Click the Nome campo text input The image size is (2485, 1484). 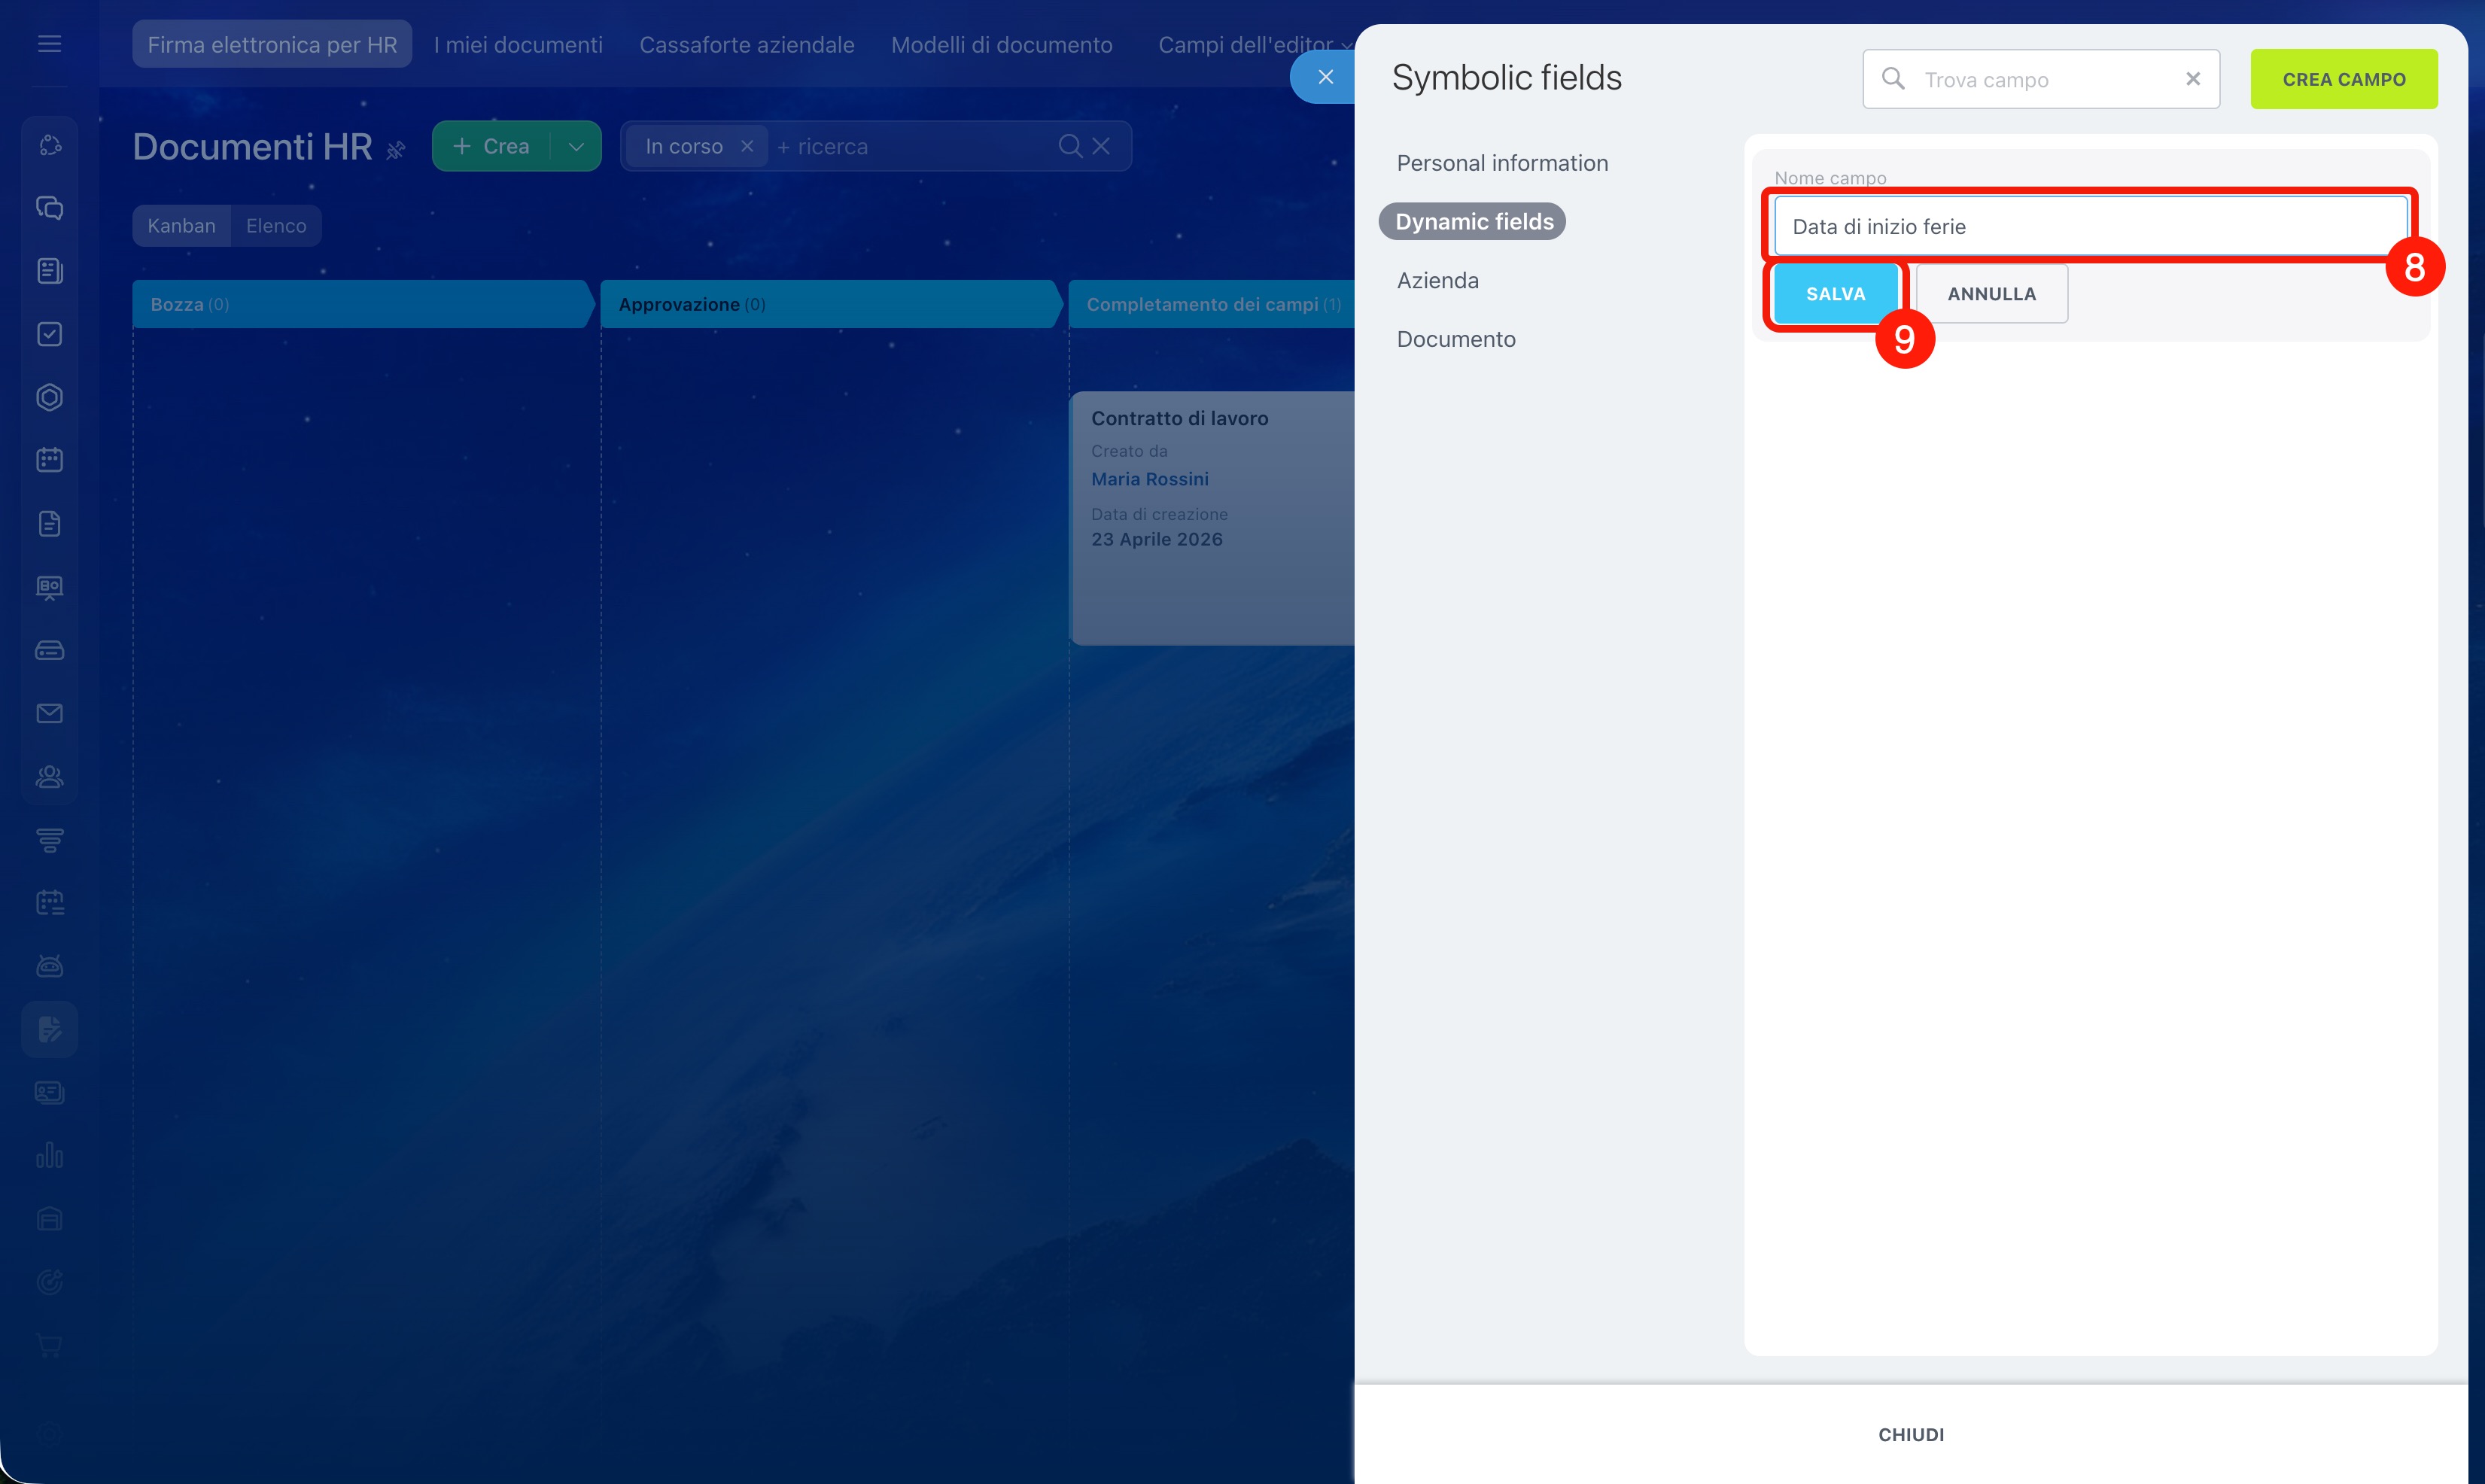pyautogui.click(x=2089, y=227)
